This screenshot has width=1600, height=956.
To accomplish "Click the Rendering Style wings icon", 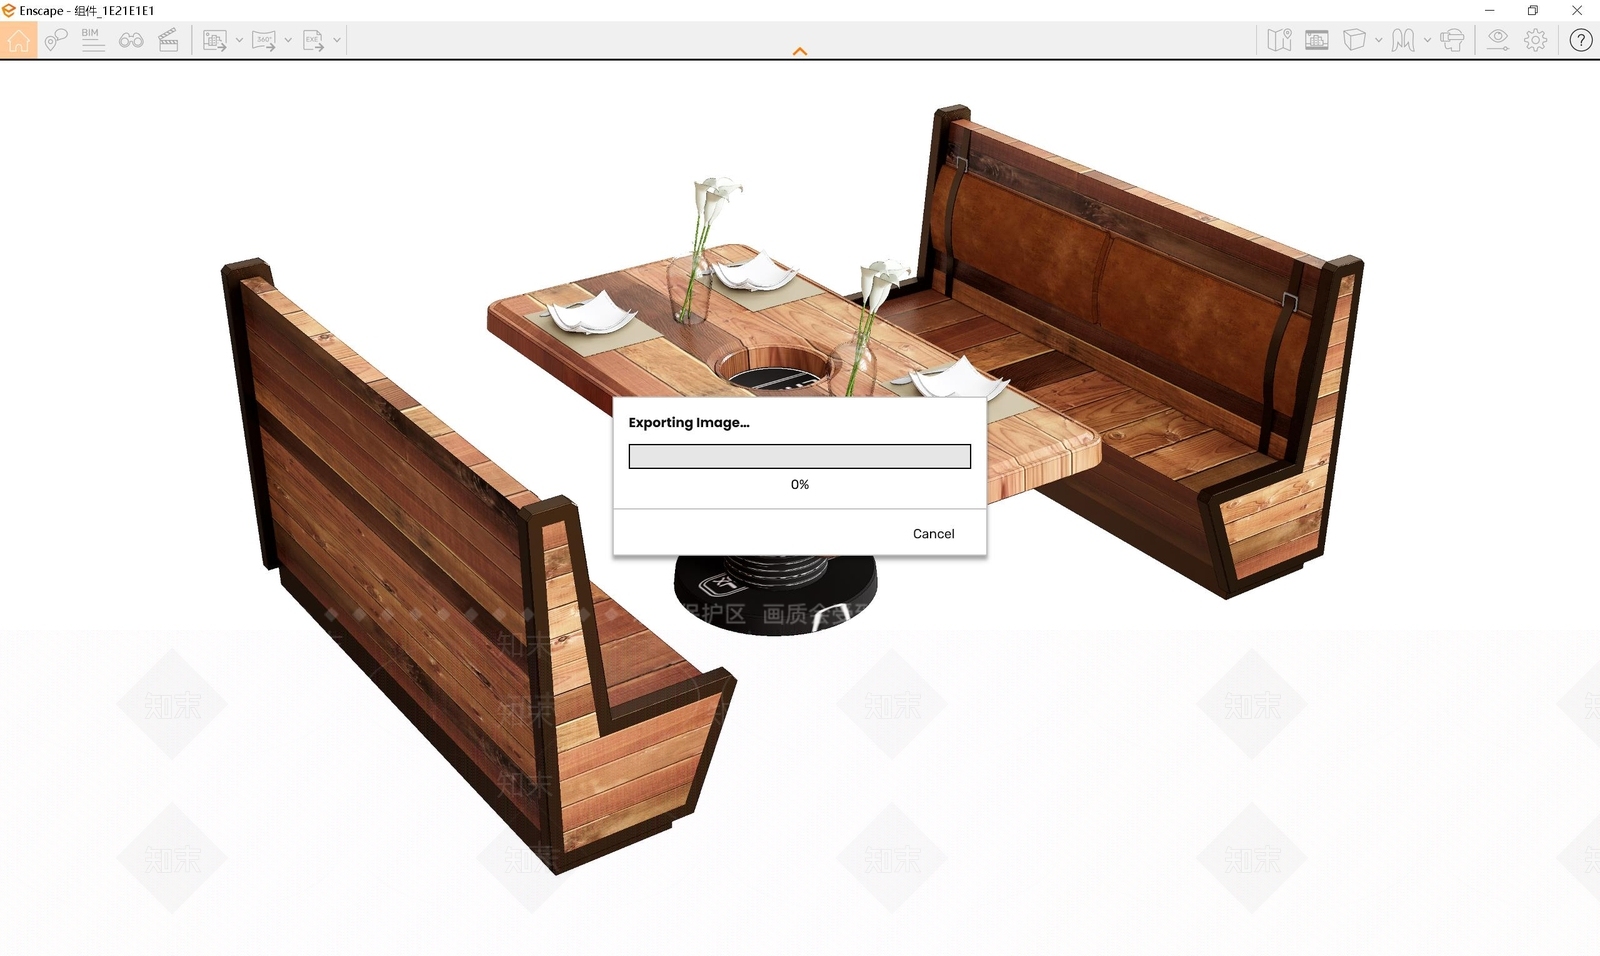I will (1403, 40).
